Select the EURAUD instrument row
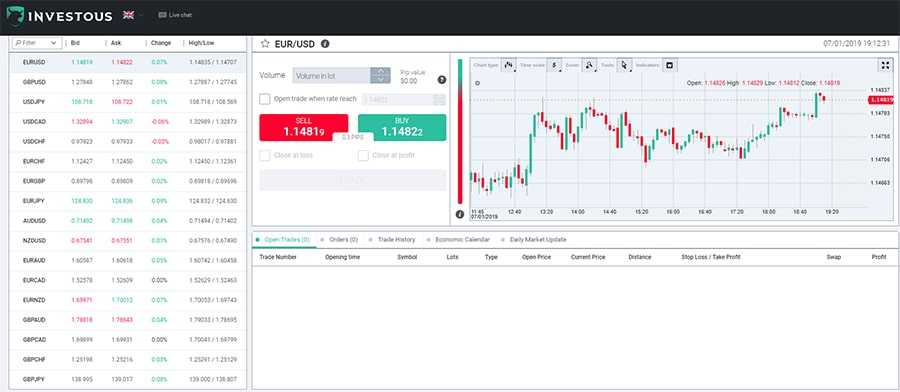The height and width of the screenshot is (392, 900). point(128,261)
